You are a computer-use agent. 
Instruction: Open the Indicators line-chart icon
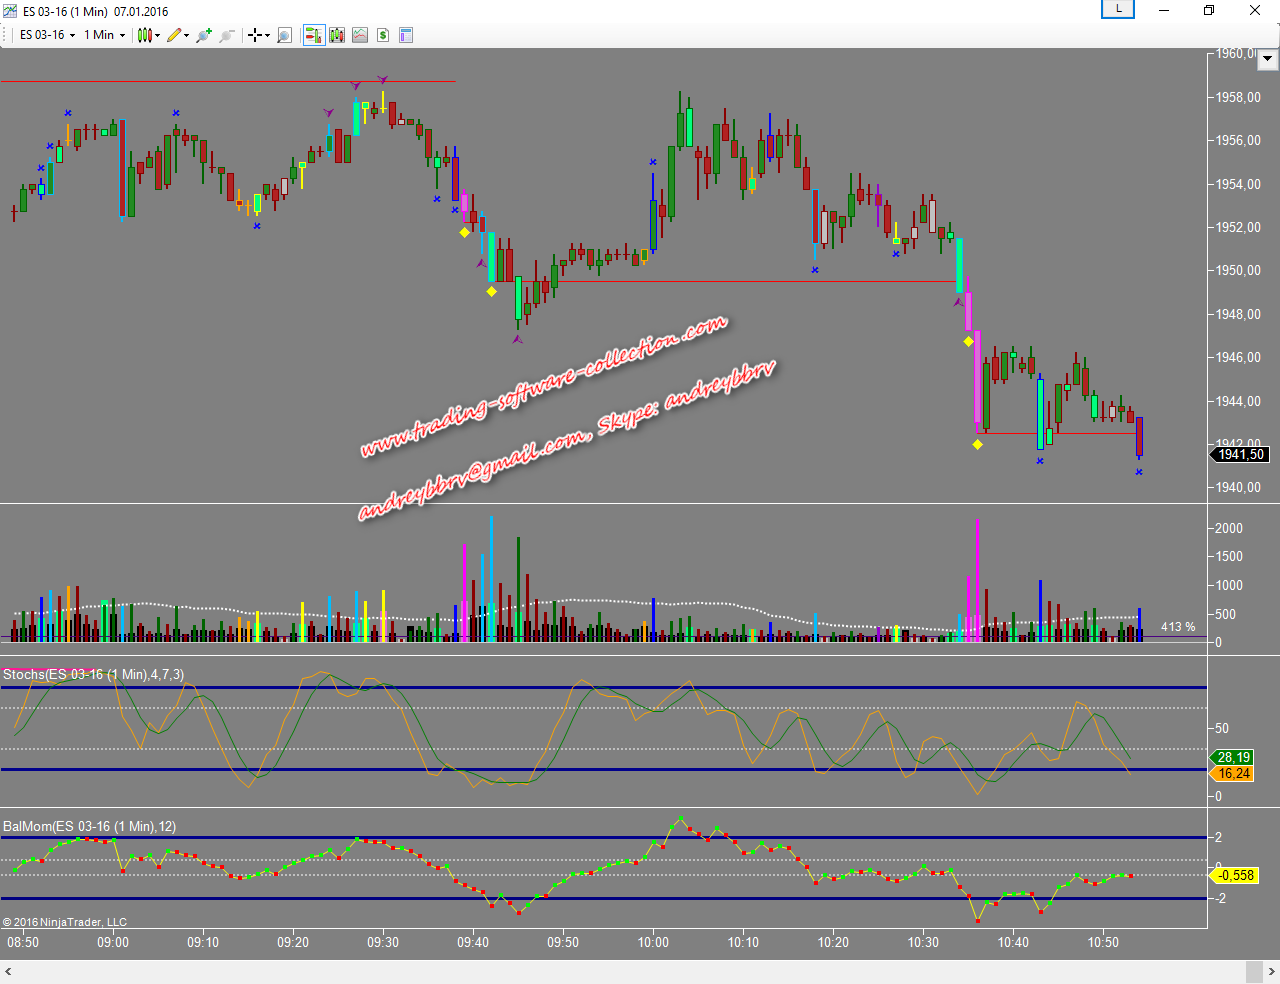tap(360, 35)
